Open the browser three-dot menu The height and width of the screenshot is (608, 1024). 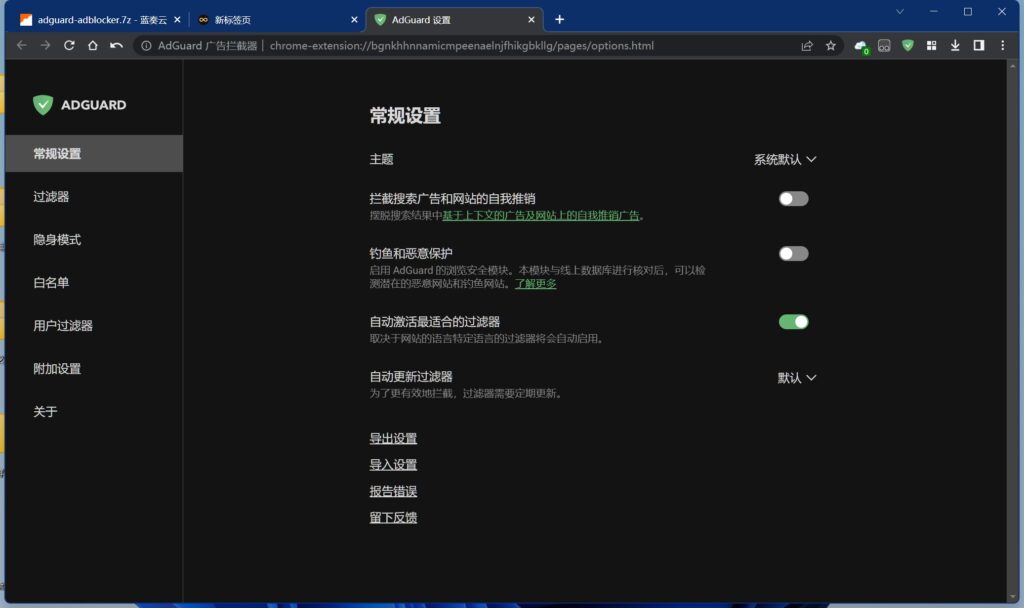(1002, 46)
